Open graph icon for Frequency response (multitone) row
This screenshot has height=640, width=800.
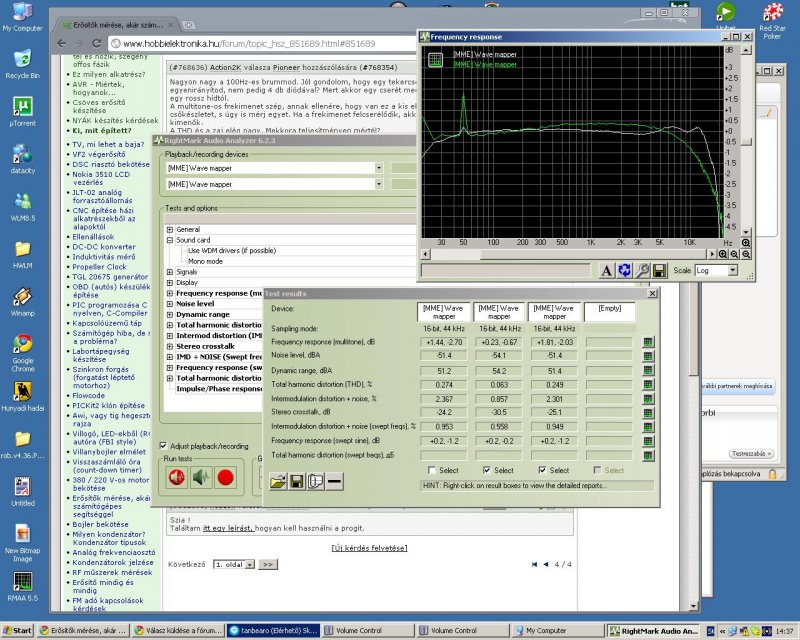pos(648,342)
